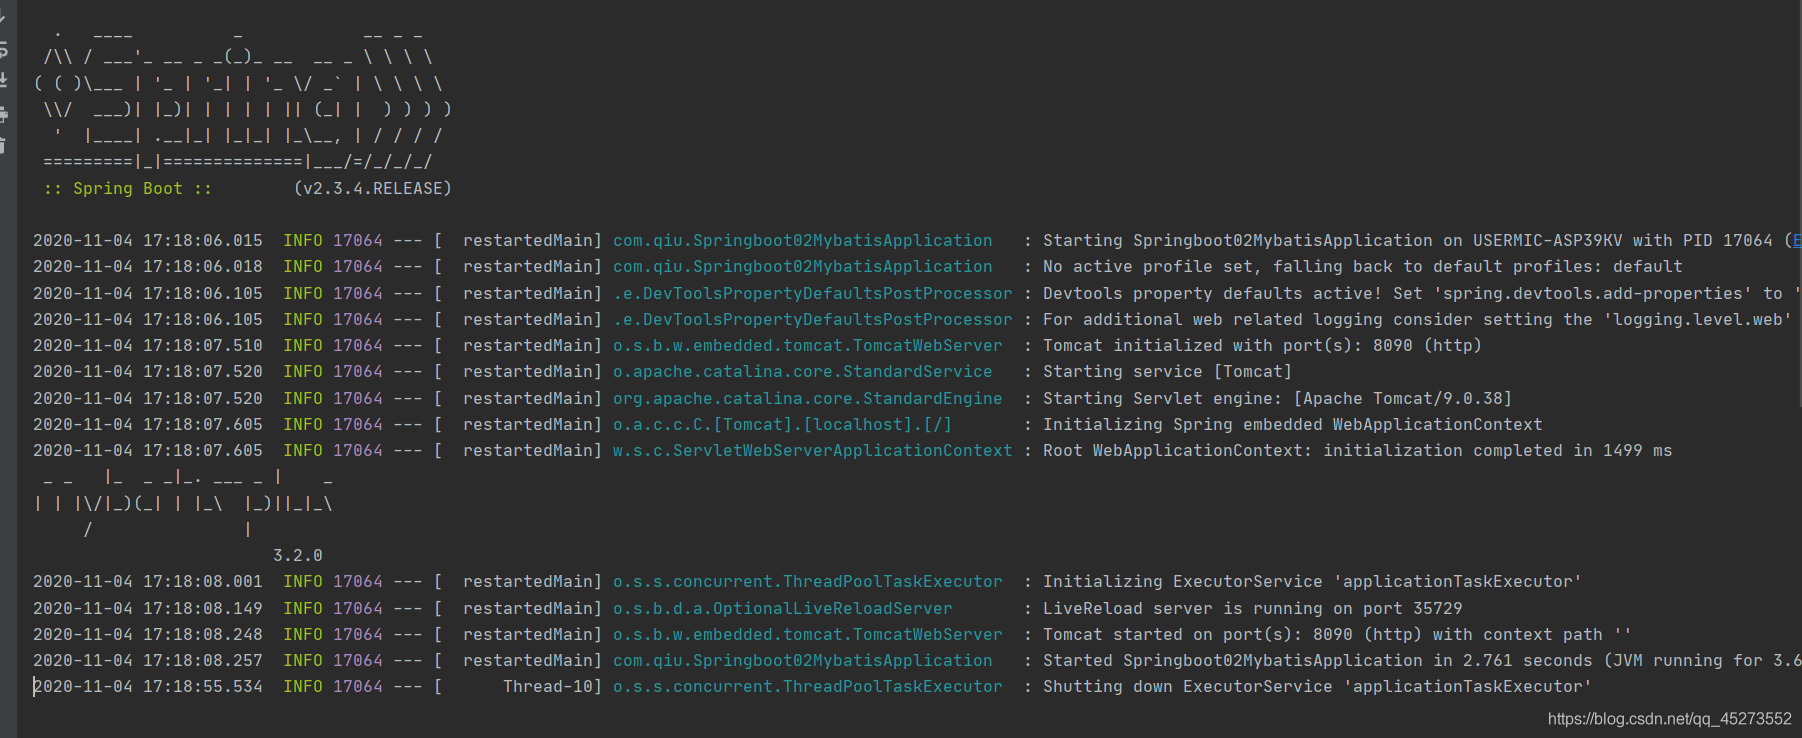Click the scroll-to-end console icon
The width and height of the screenshot is (1802, 738).
[3, 80]
